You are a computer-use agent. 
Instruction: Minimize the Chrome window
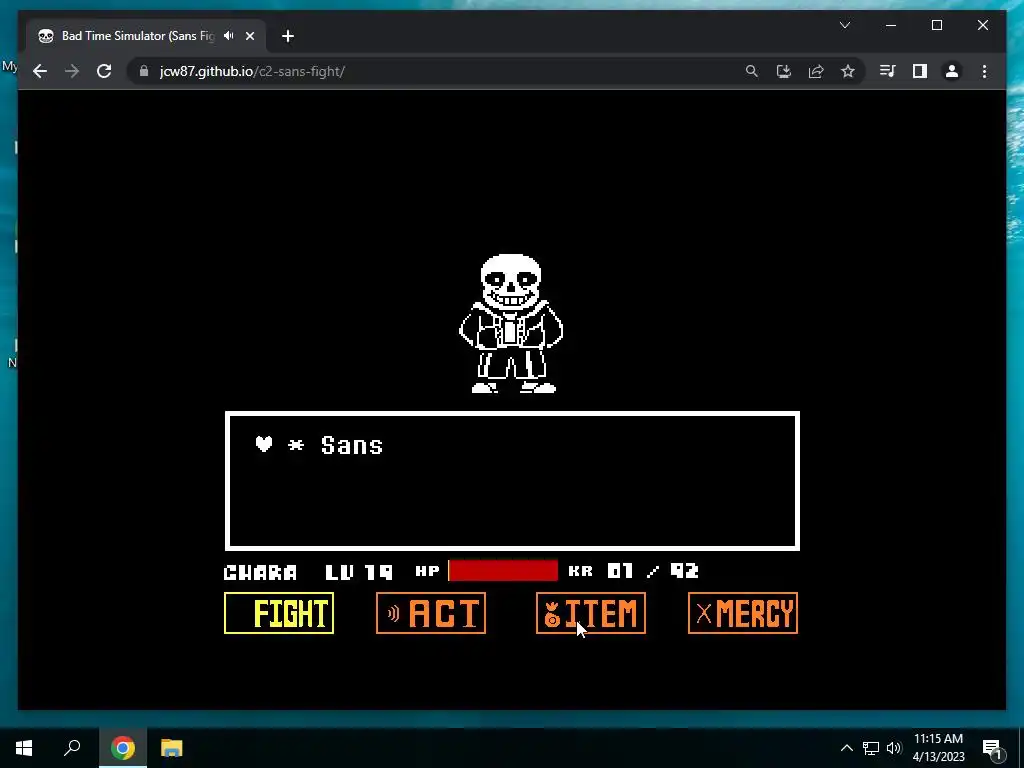point(891,25)
